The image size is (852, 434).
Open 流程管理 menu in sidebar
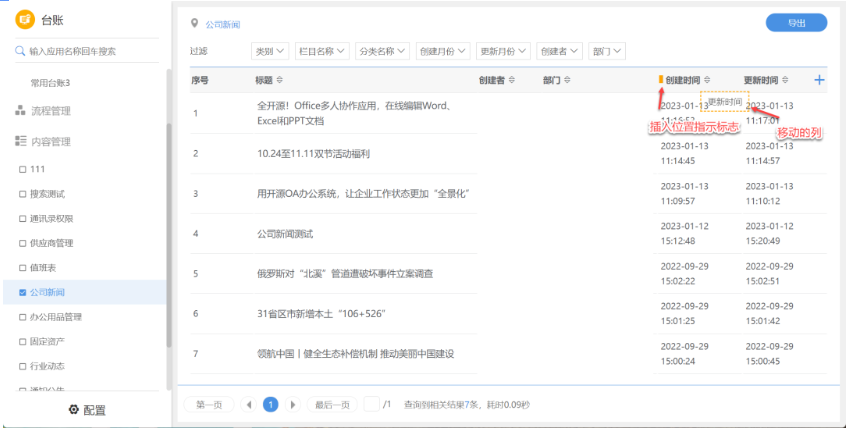(43, 111)
